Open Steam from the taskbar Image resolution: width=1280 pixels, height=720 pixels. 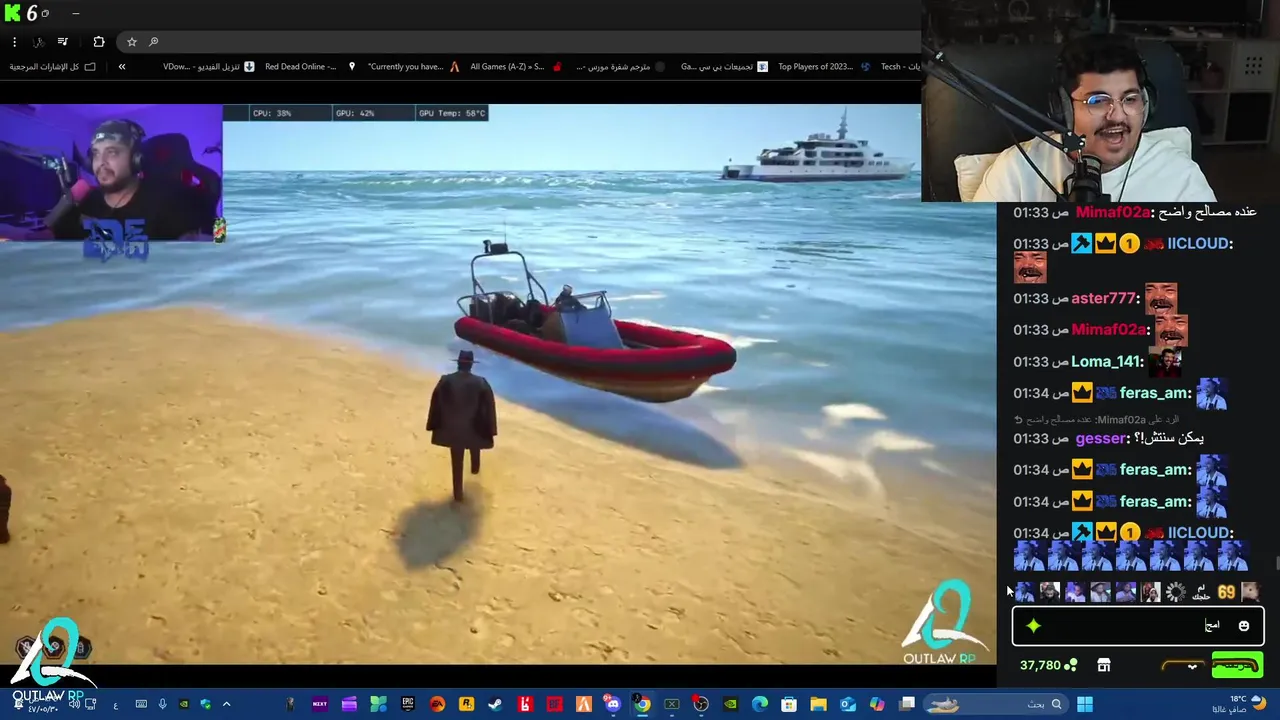tap(495, 704)
